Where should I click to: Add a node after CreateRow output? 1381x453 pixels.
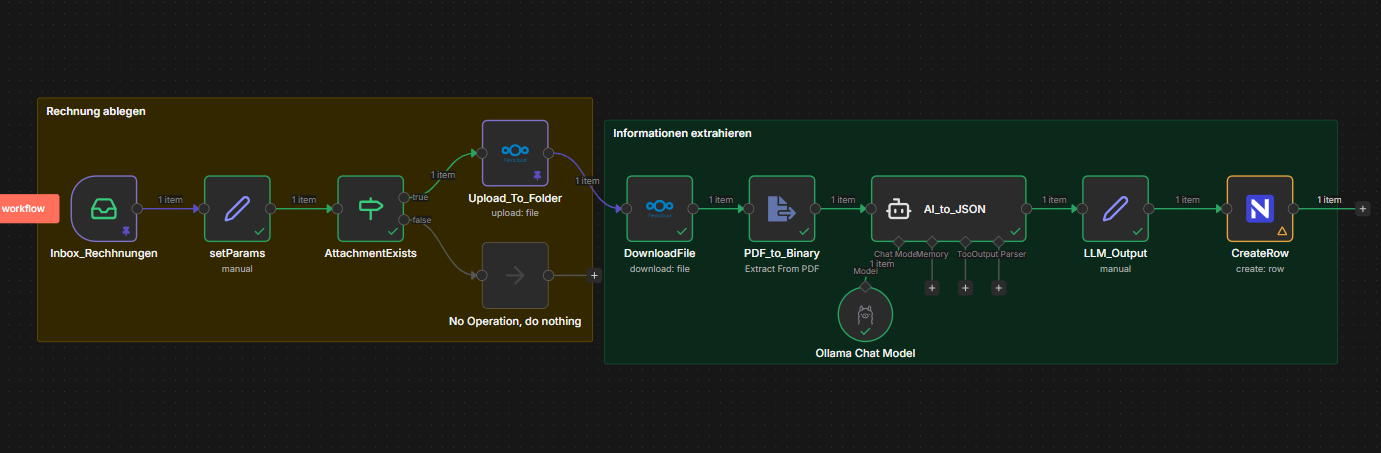click(x=1362, y=208)
